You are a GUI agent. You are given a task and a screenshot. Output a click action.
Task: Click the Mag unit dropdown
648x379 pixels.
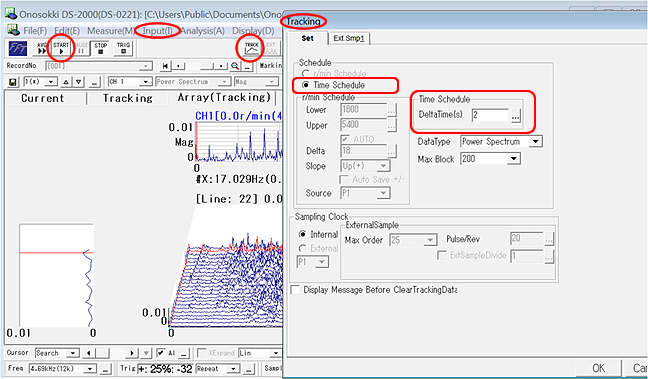255,82
